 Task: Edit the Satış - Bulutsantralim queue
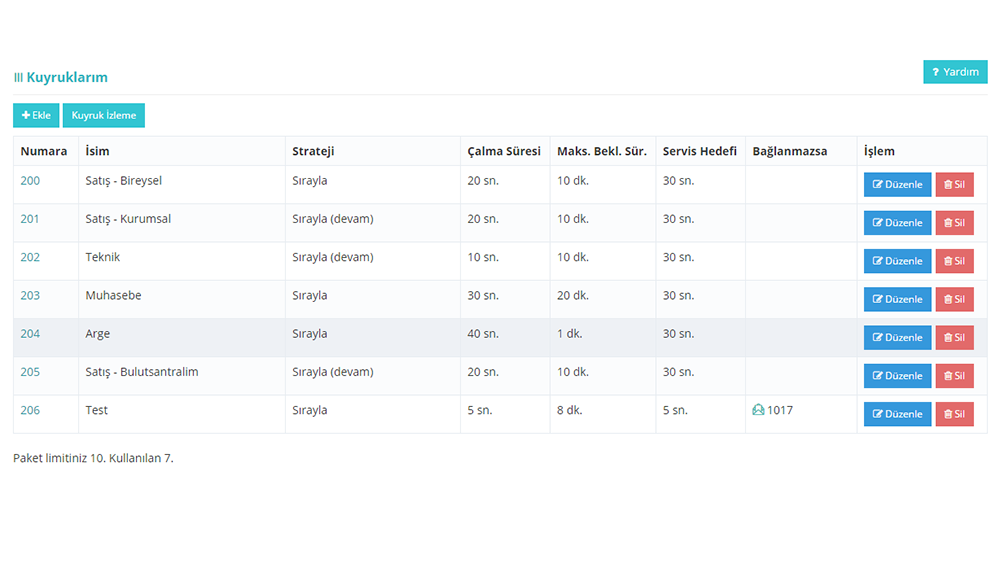(x=897, y=376)
